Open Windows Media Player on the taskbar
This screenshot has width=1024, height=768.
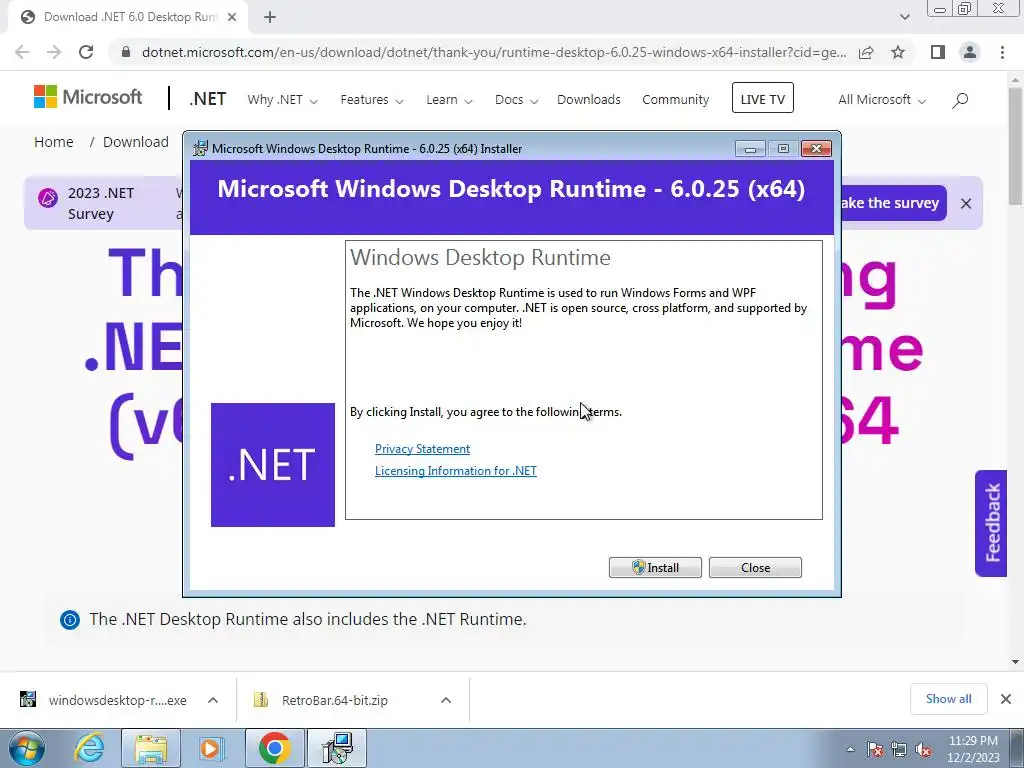(210, 748)
